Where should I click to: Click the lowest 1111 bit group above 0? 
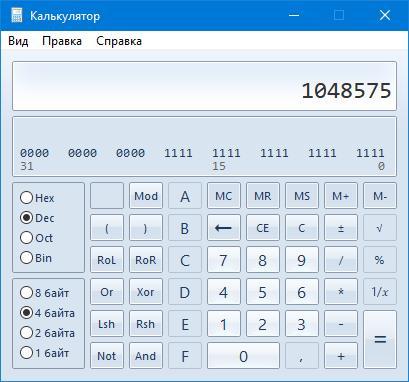click(370, 153)
